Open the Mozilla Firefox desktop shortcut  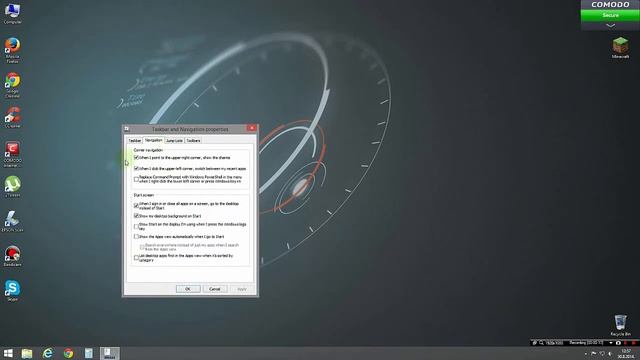pyautogui.click(x=12, y=50)
